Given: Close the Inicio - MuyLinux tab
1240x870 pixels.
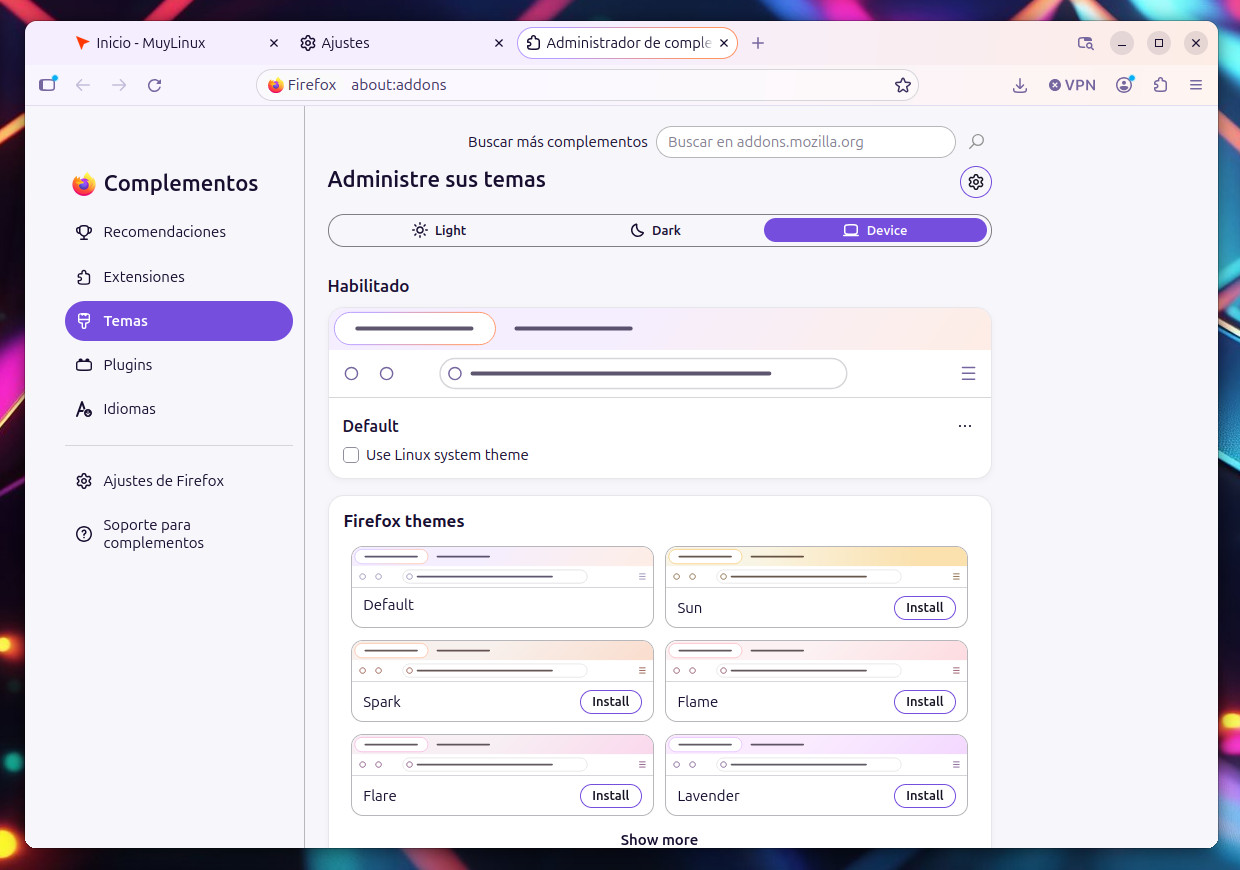Looking at the screenshot, I should tap(274, 43).
